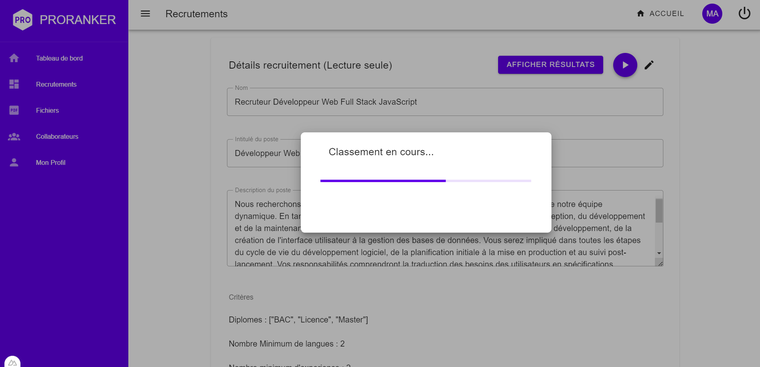Follow the ACCUEIL link
This screenshot has width=760, height=367.
coord(666,14)
